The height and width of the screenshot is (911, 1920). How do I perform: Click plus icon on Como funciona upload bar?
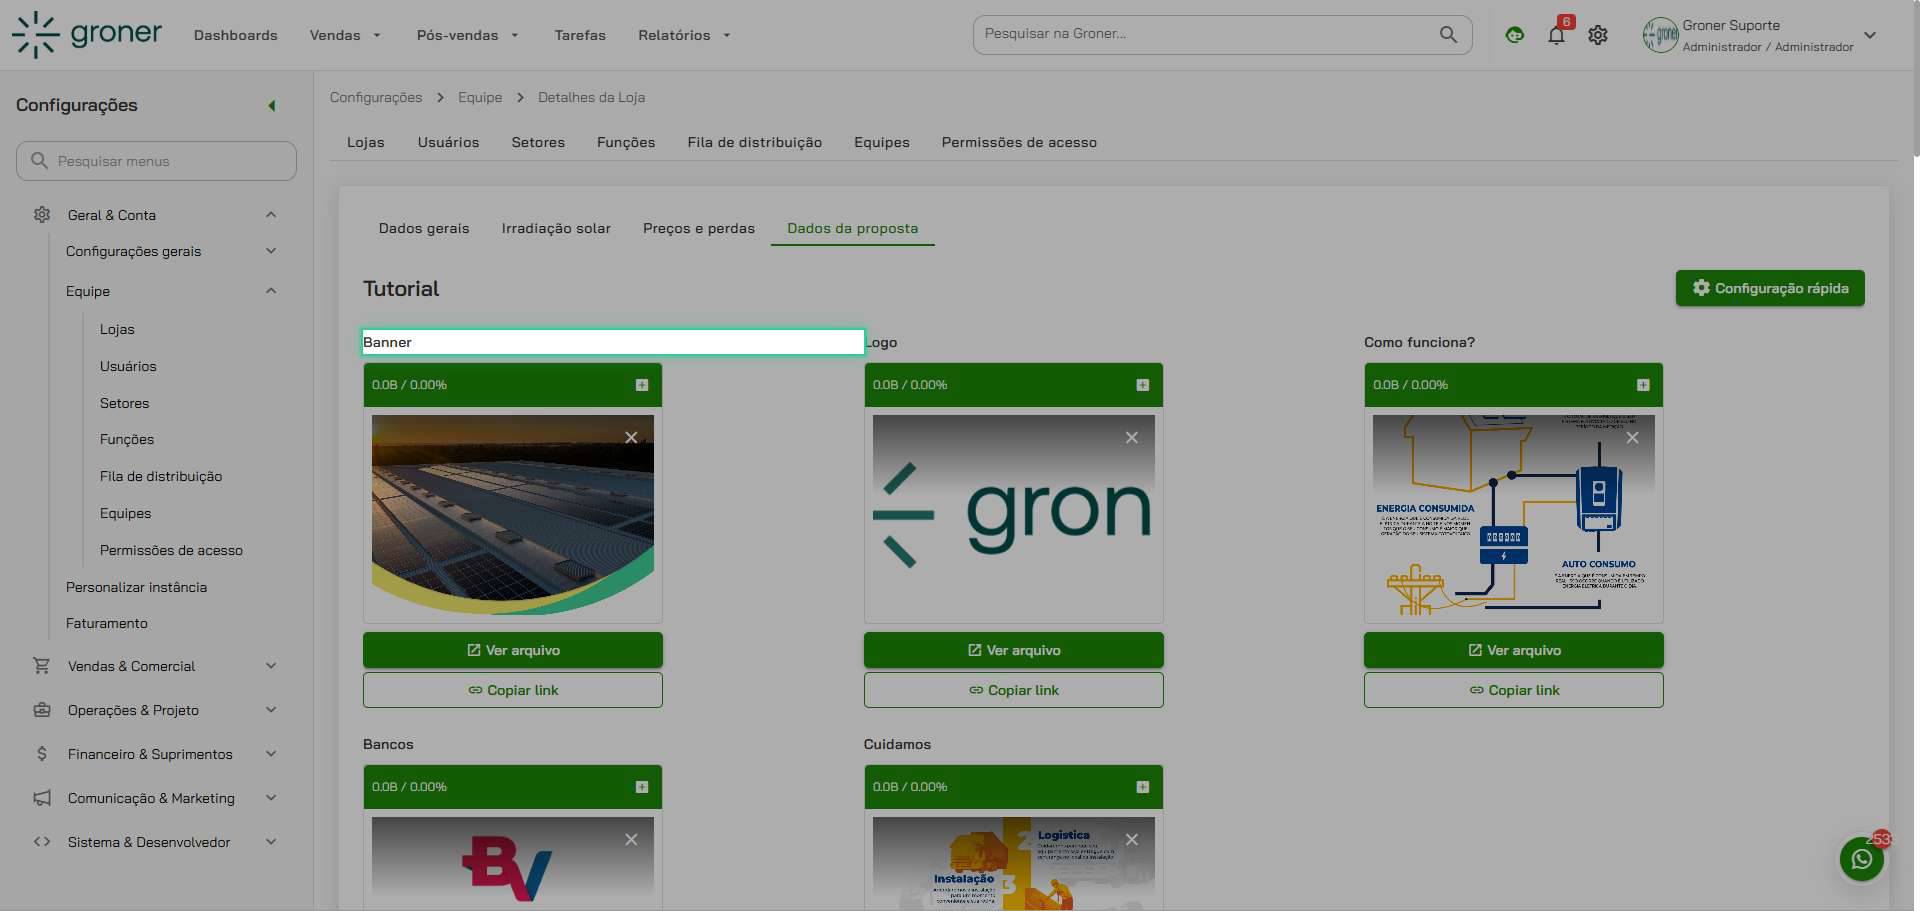click(x=1643, y=385)
